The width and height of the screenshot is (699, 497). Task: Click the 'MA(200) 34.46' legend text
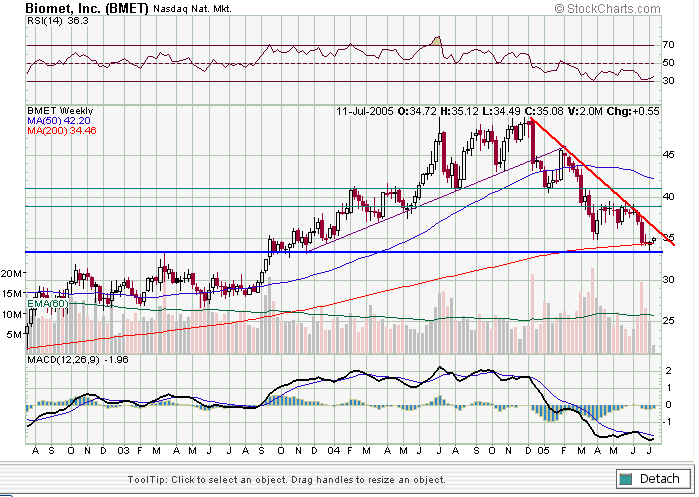click(x=62, y=131)
